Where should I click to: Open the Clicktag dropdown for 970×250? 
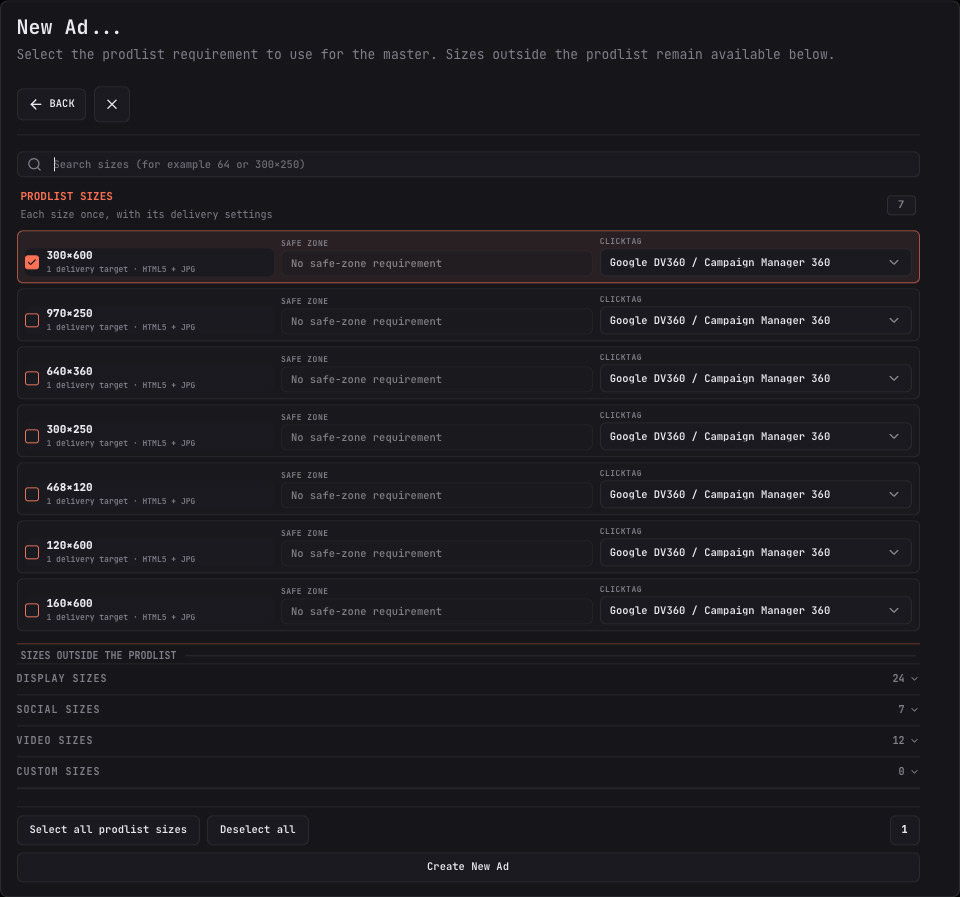pyautogui.click(x=755, y=320)
